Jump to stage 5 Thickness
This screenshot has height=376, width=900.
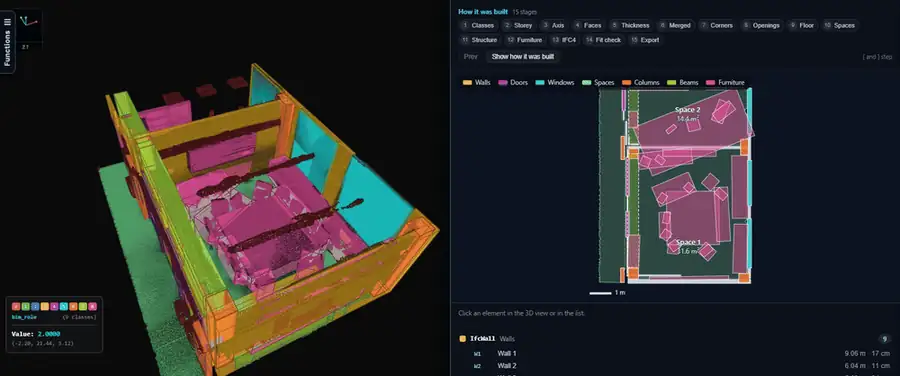click(x=630, y=25)
